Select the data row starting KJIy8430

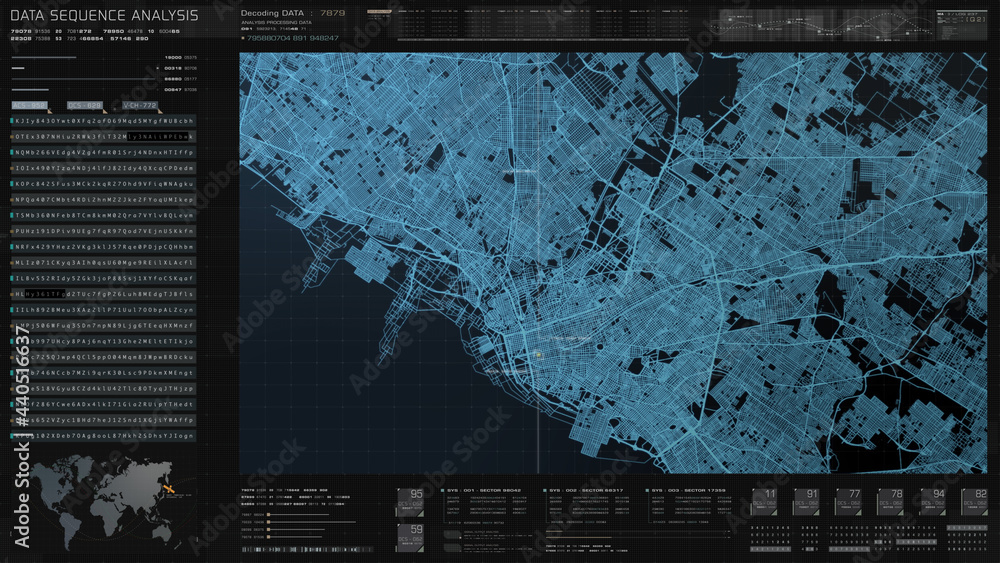(103, 121)
